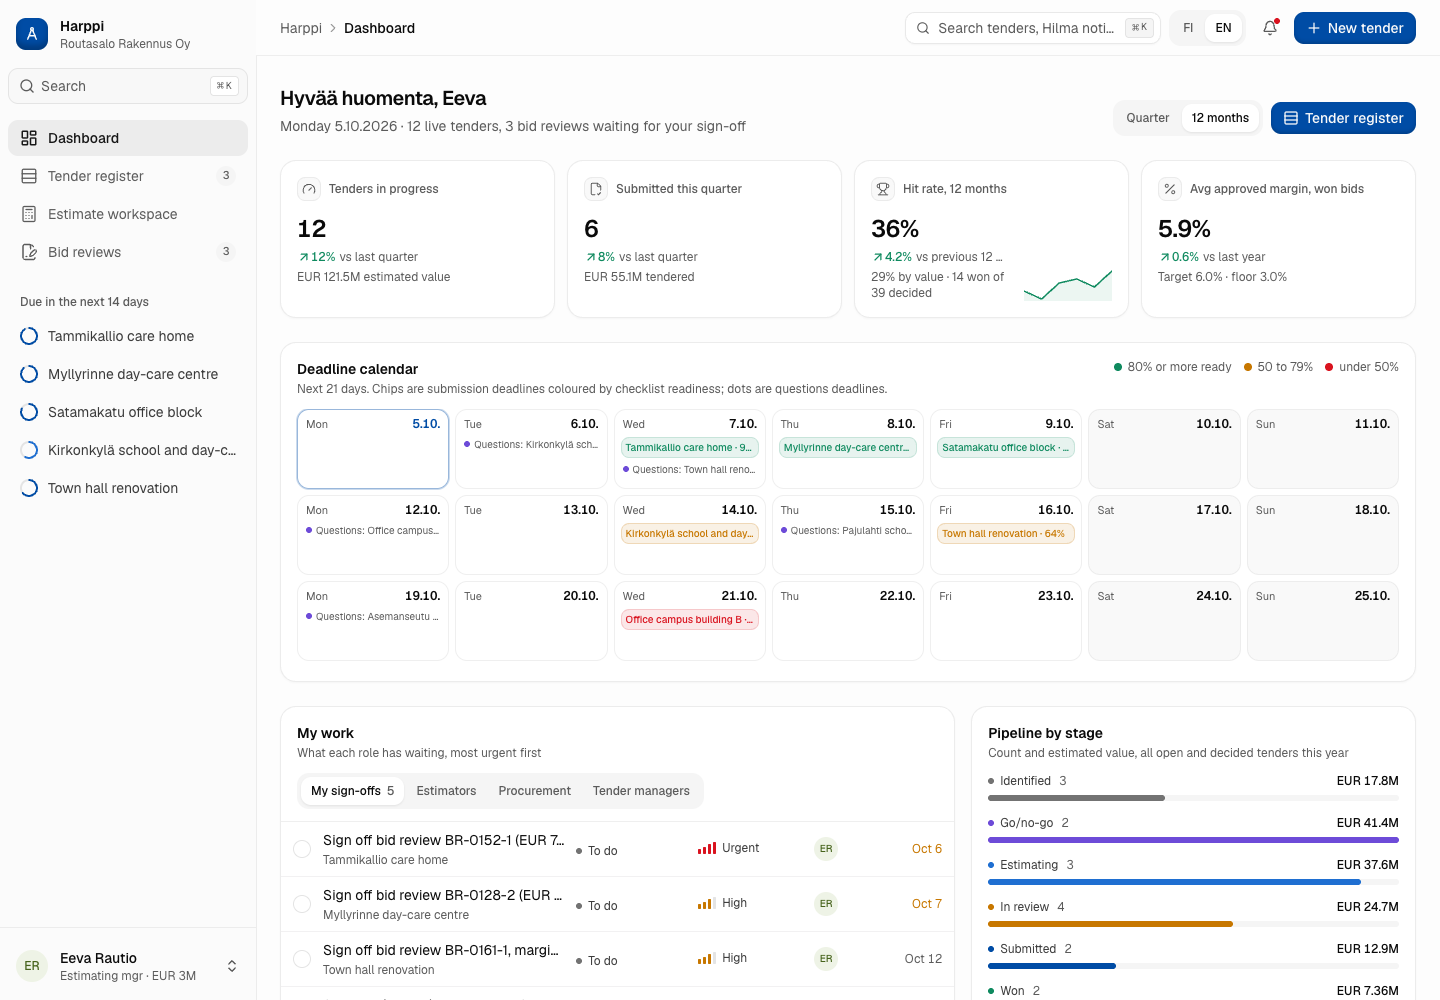Click the In review pipeline bar

pyautogui.click(x=1193, y=924)
